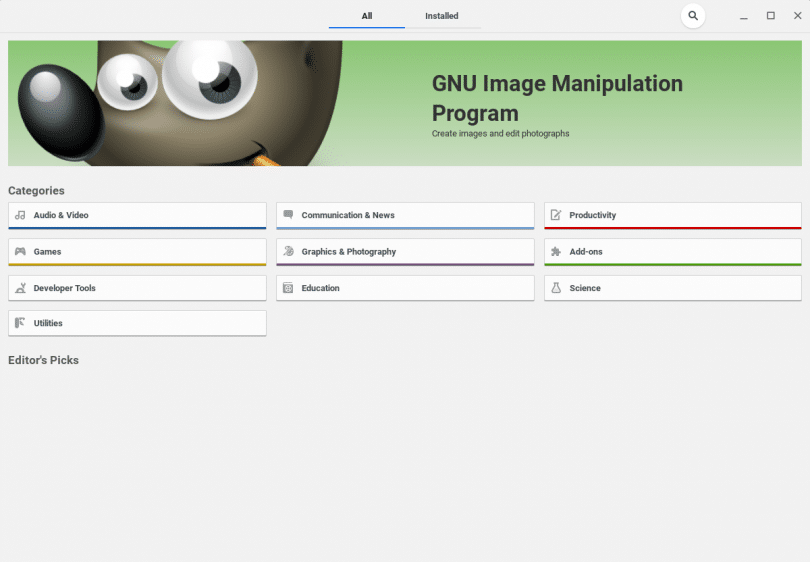
Task: Click the Communication & News speech bubble icon
Action: 288,215
